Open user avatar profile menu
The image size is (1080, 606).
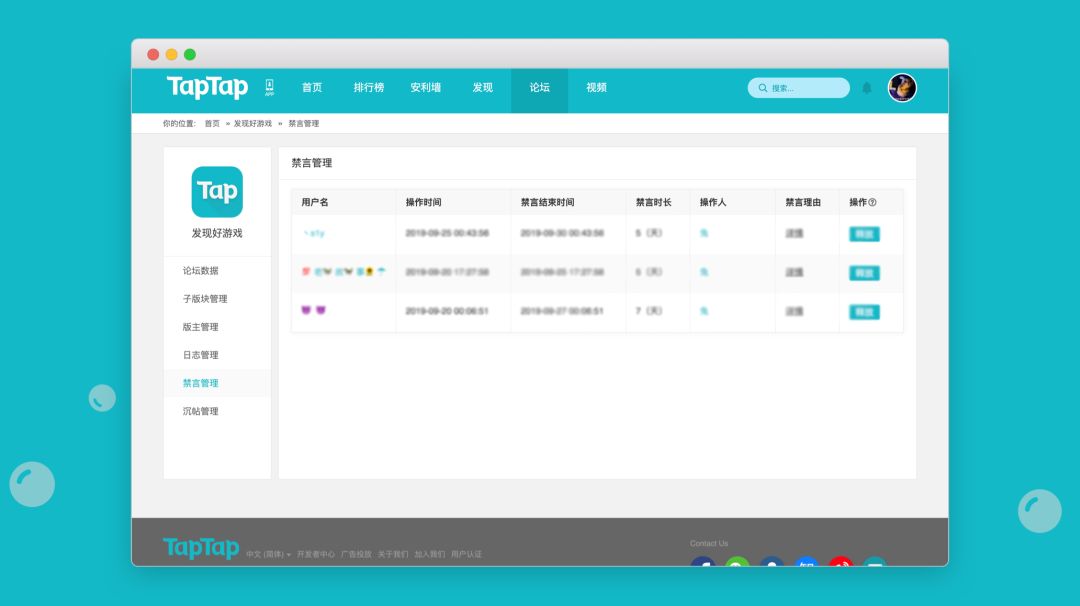pos(902,88)
